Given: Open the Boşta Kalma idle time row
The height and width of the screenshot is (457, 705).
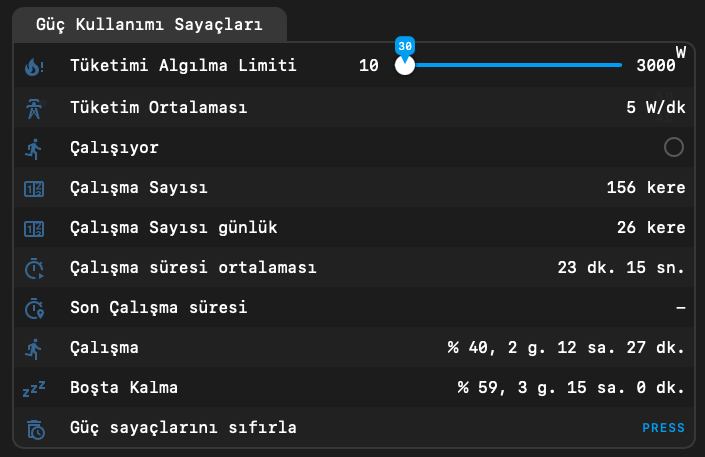Looking at the screenshot, I should pos(354,387).
